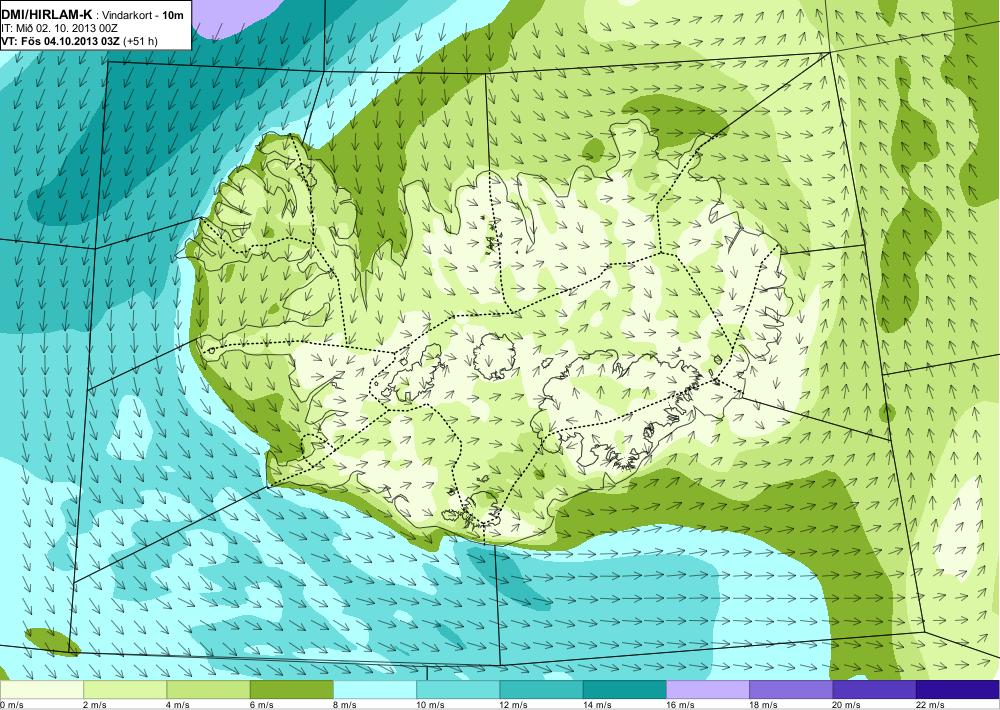Click the '4 m/s' legend label
This screenshot has width=1000, height=710.
179,705
